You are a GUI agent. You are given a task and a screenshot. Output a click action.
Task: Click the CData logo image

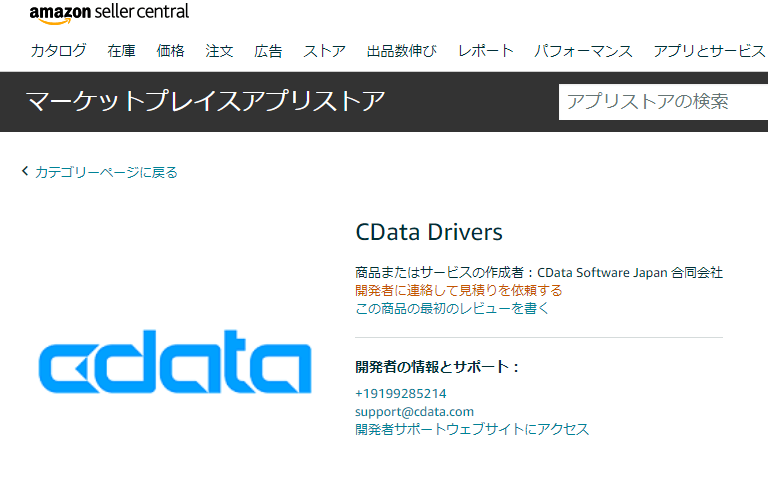[x=175, y=362]
